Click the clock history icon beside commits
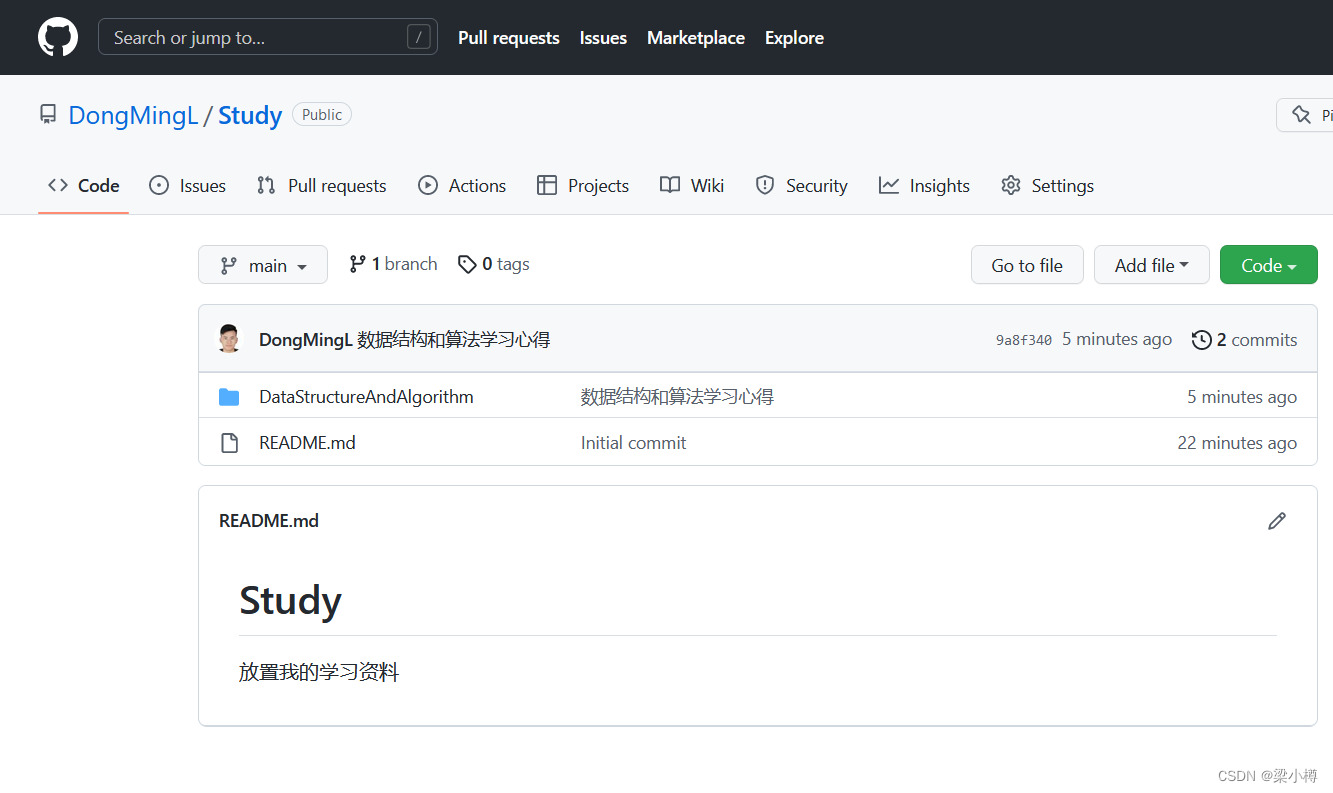 pos(1201,340)
